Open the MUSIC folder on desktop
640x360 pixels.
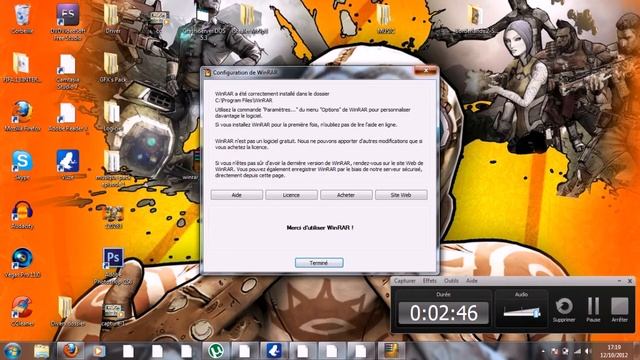(385, 18)
